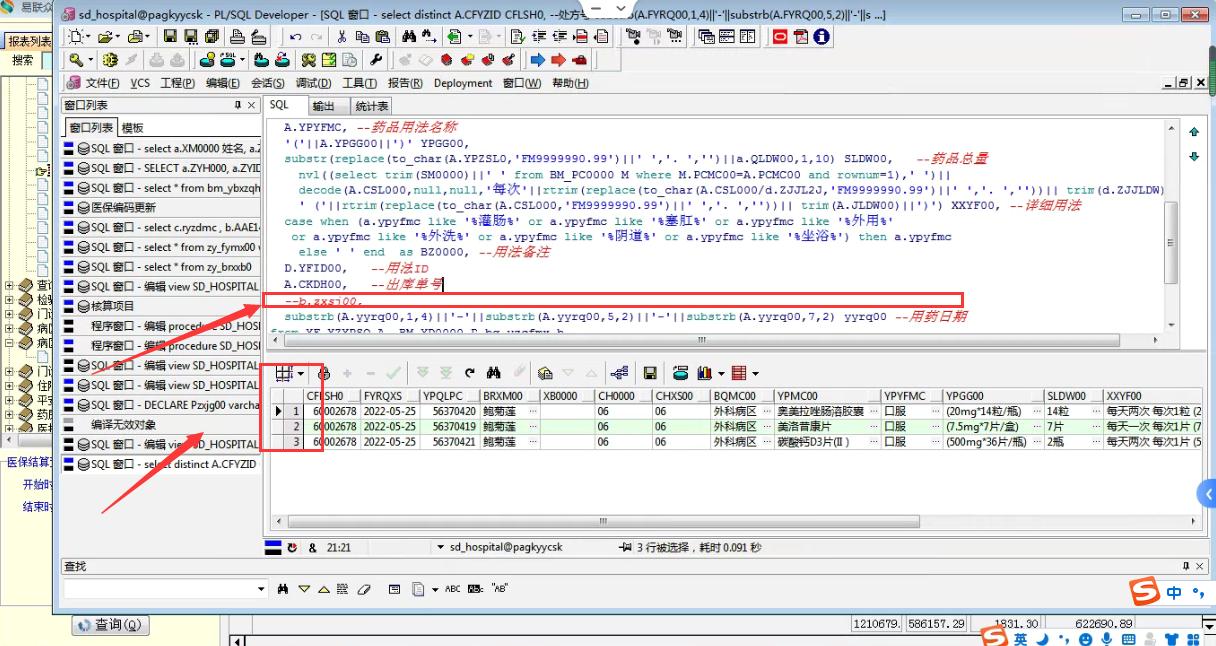Click the Execute gear icon in toolbar
The height and width of the screenshot is (646, 1216).
[110, 60]
